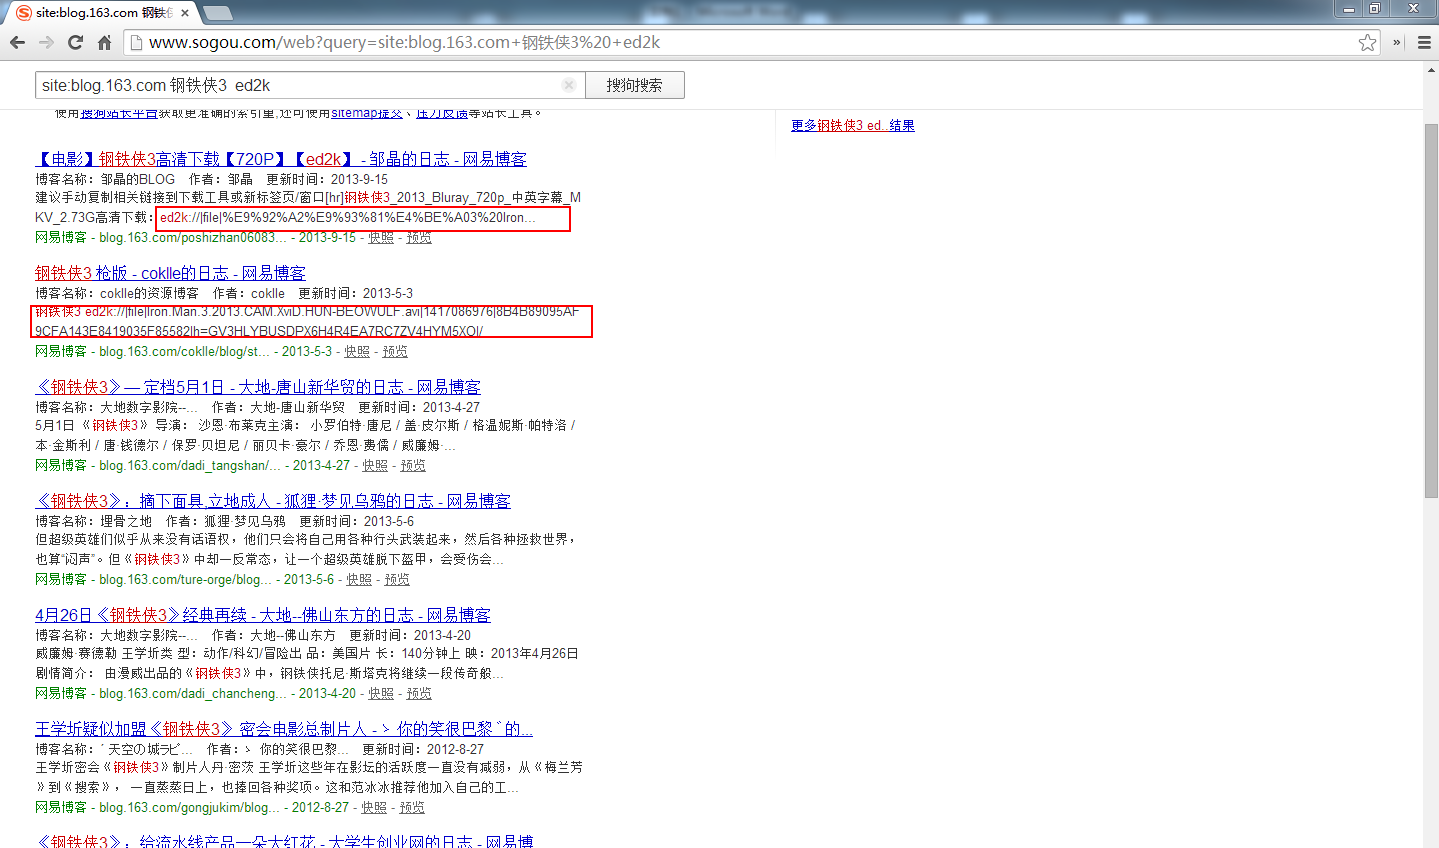1439x848 pixels.
Task: Reload the page with the refresh icon
Action: pos(75,42)
